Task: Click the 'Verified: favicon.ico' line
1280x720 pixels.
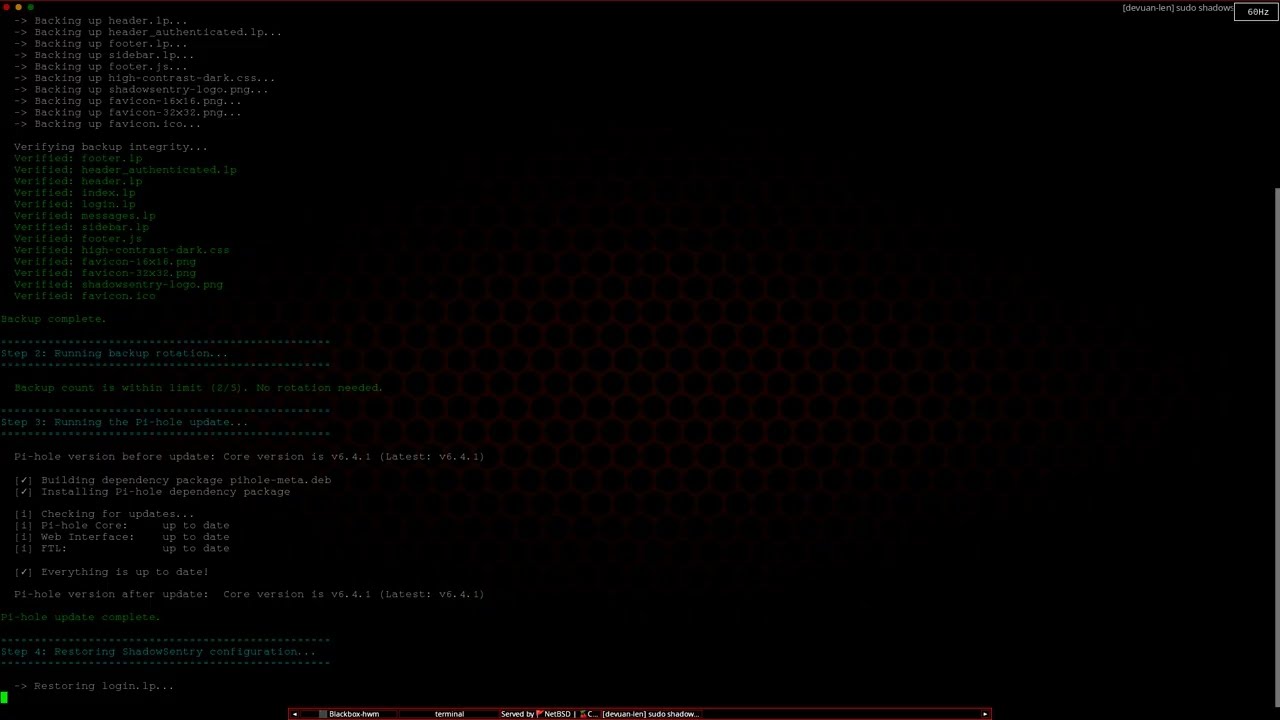Action: tap(85, 296)
